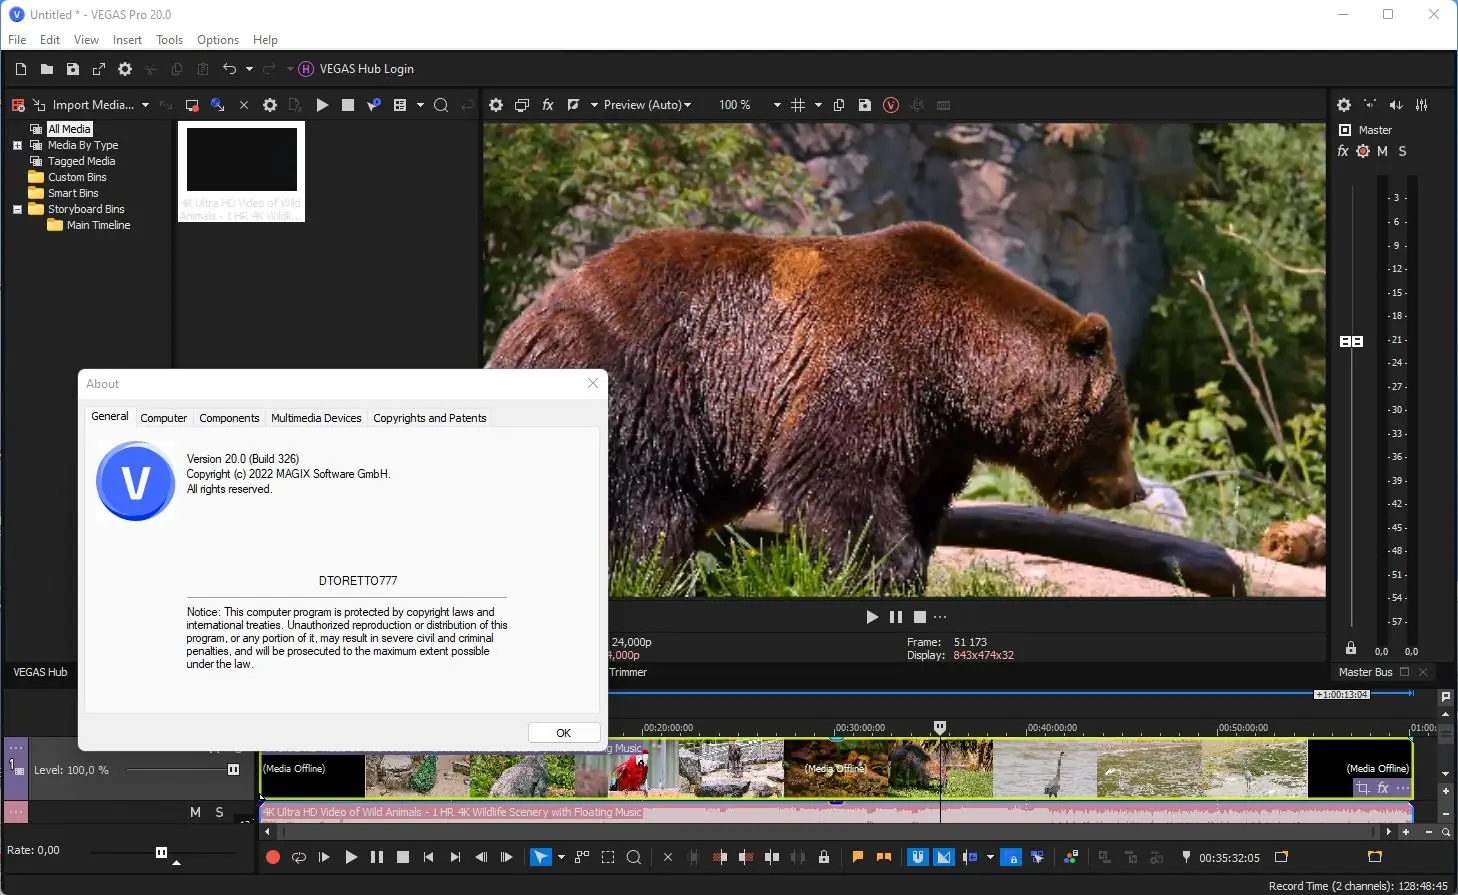
Task: Select the media thumbnail in Project Media
Action: [x=242, y=160]
